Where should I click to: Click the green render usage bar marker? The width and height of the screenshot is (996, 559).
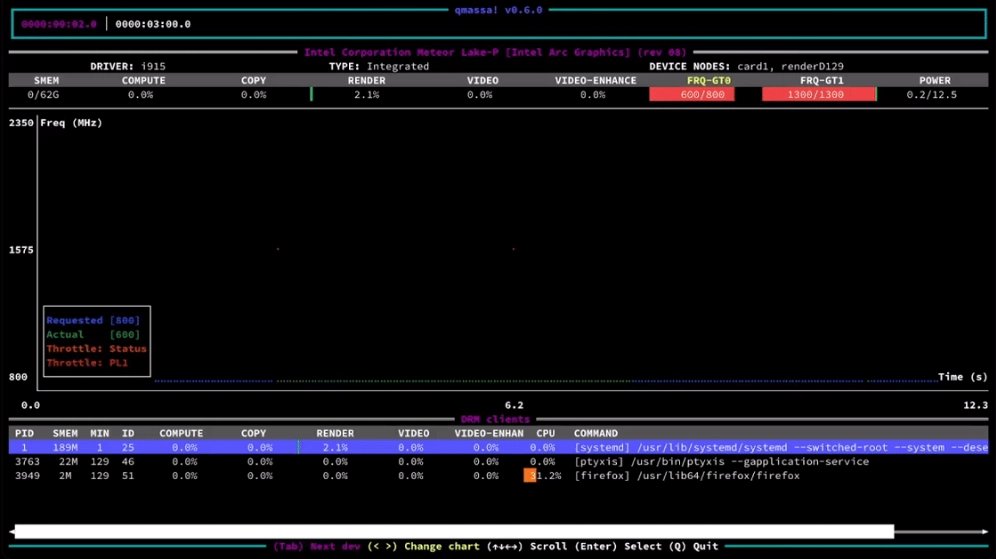311,94
